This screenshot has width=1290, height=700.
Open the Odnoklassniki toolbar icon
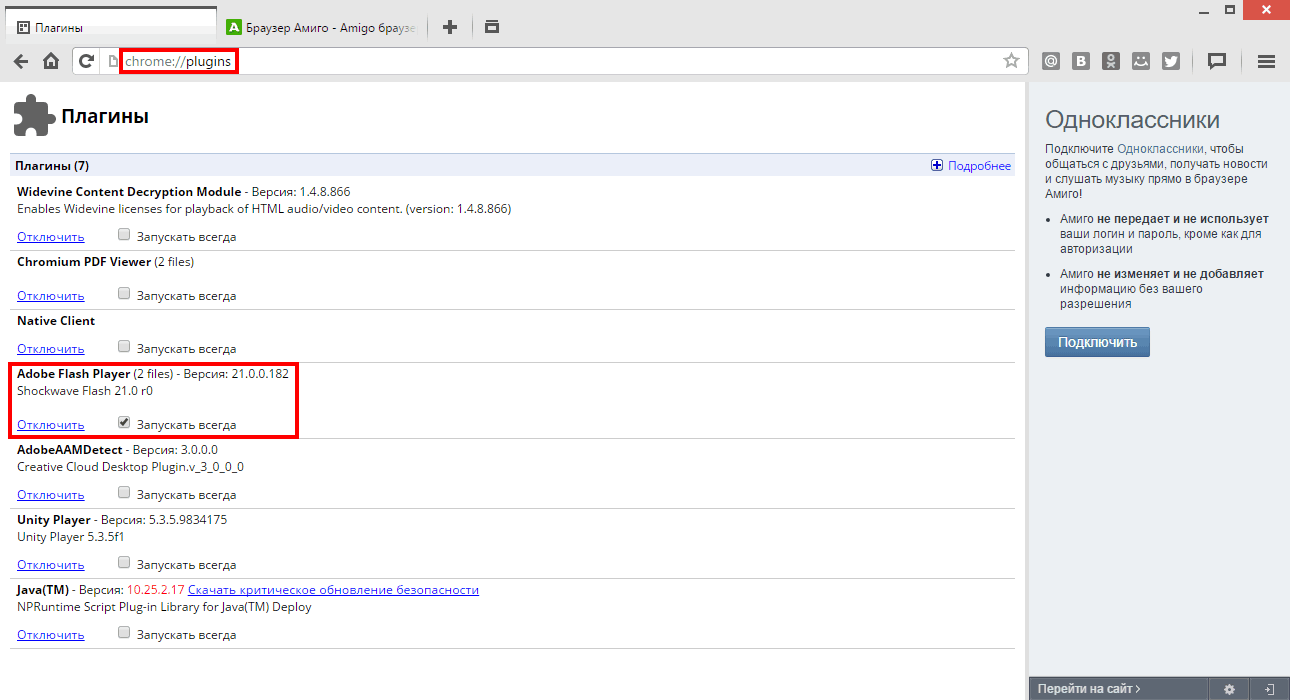pos(1111,61)
